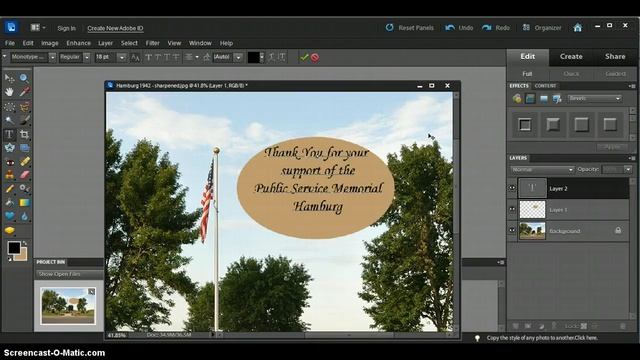Toggle Background layer visibility eye

point(512,231)
